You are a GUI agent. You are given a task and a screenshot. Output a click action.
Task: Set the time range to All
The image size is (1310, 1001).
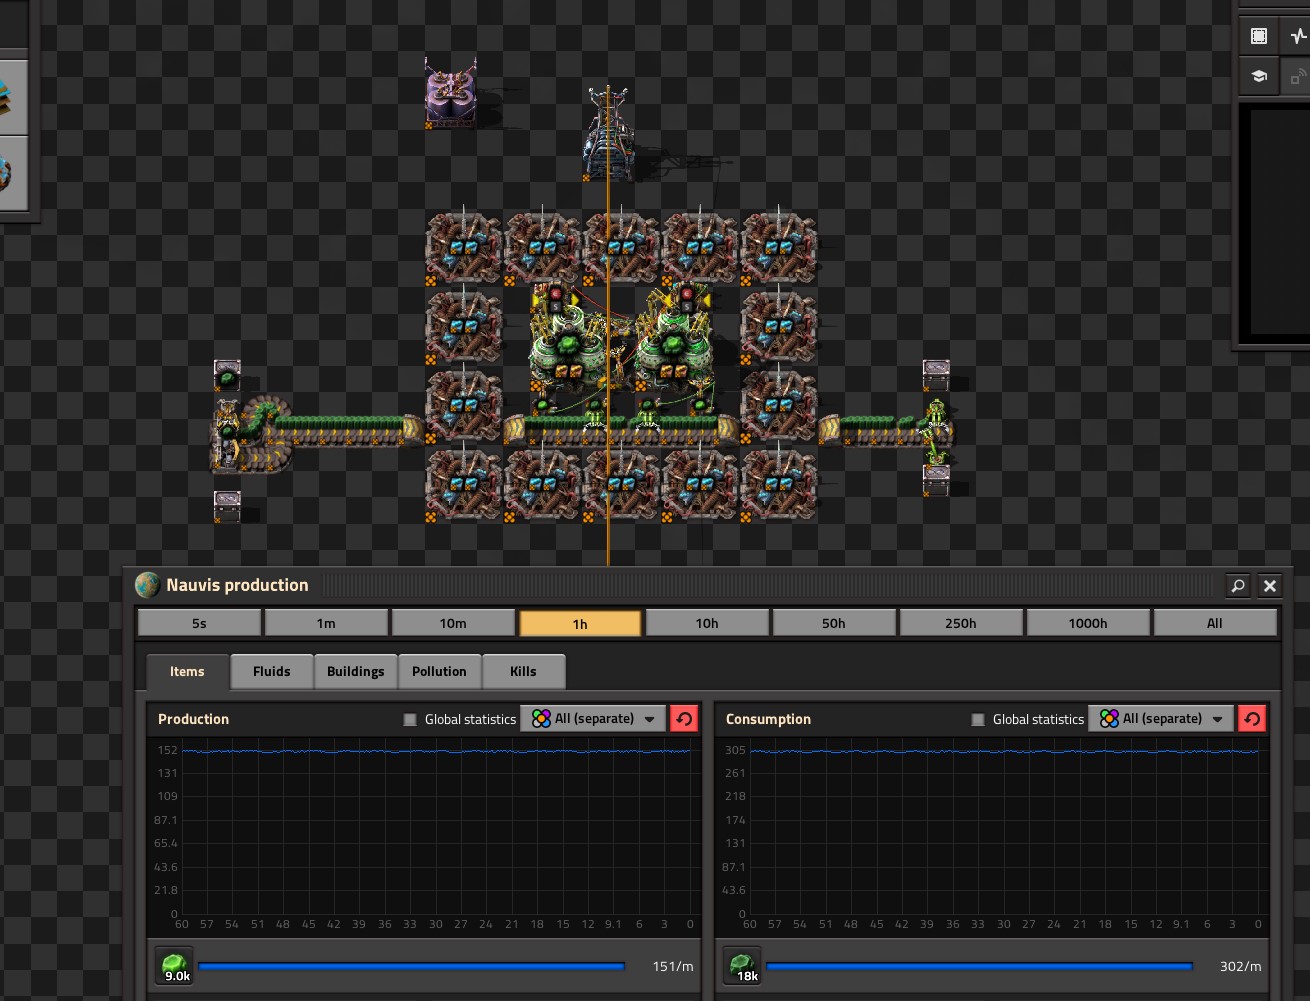1215,623
